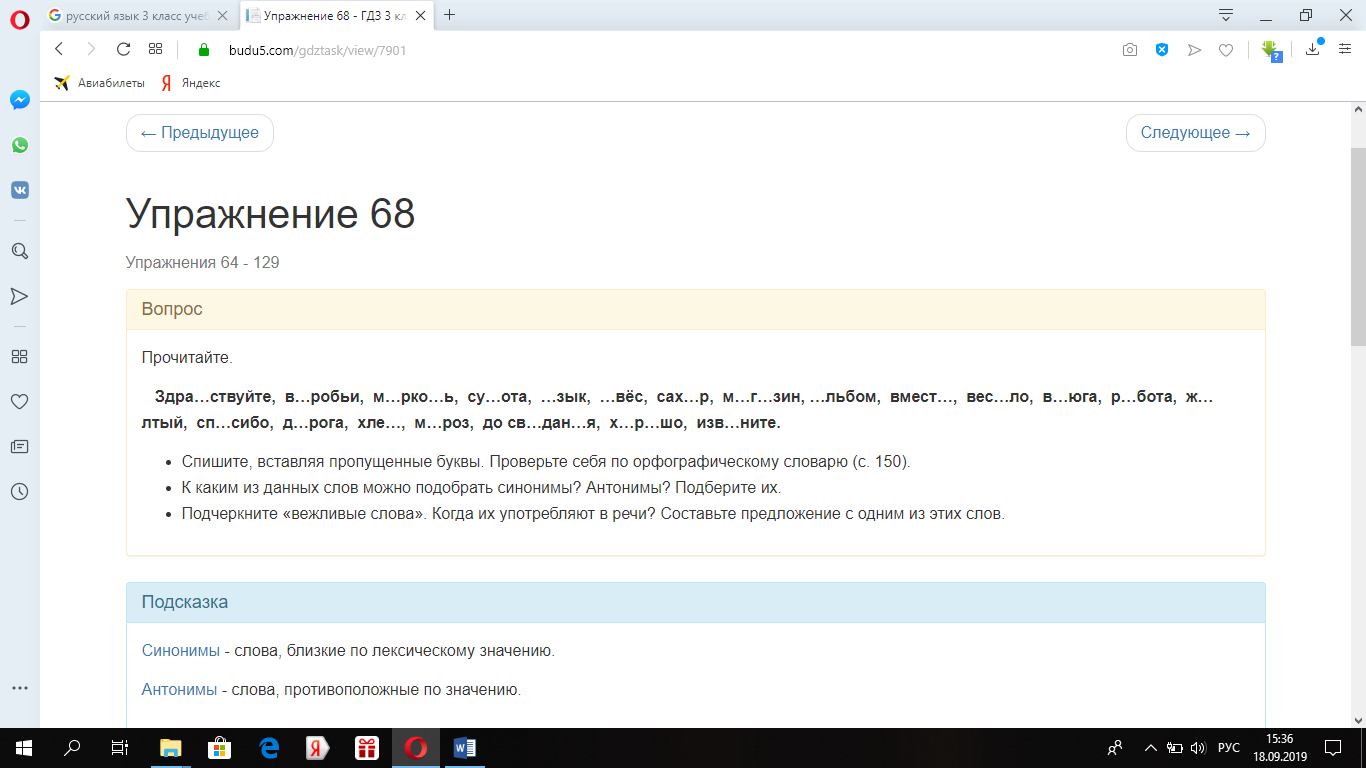Add page to bookmarks with the heart

click(x=1226, y=50)
